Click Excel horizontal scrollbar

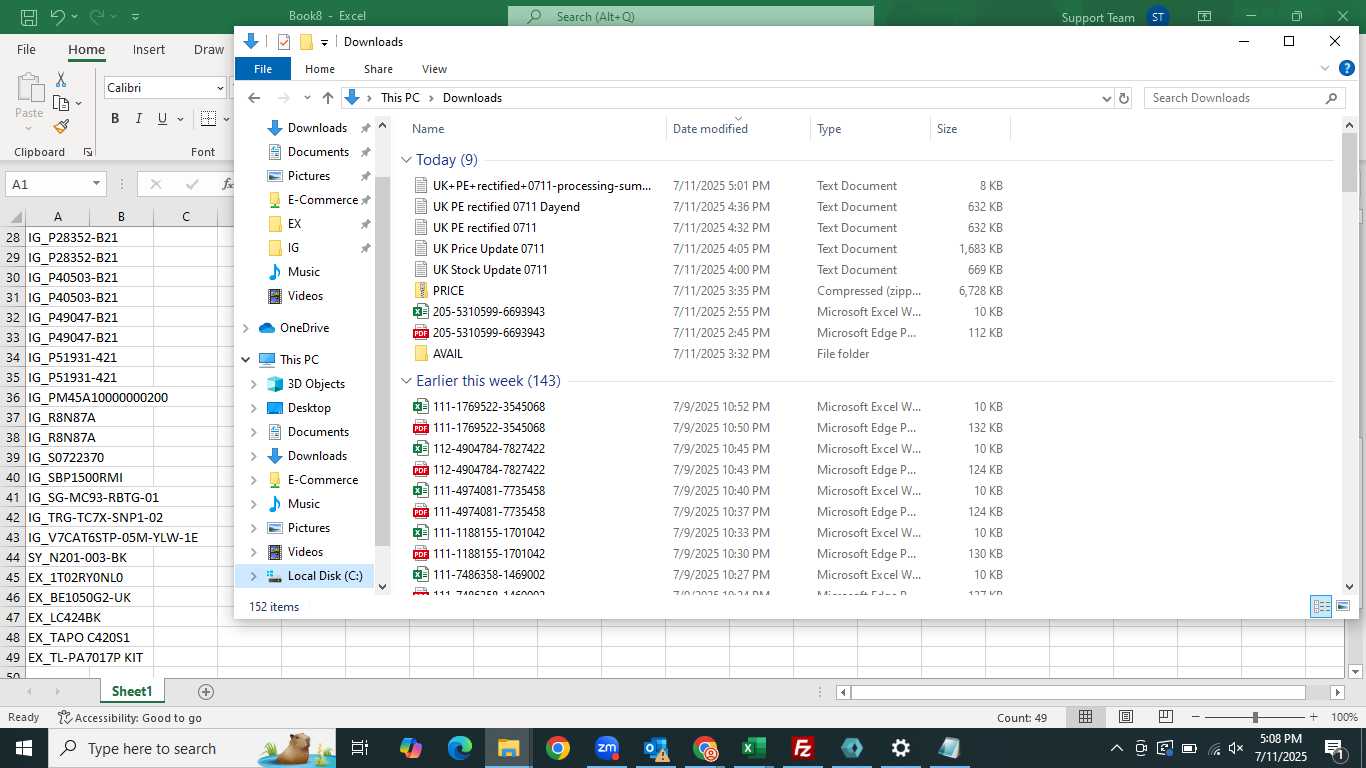coord(1078,692)
